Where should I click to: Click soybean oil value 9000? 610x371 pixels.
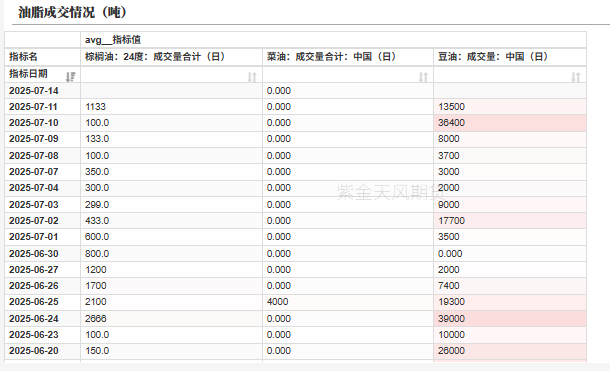tap(449, 205)
